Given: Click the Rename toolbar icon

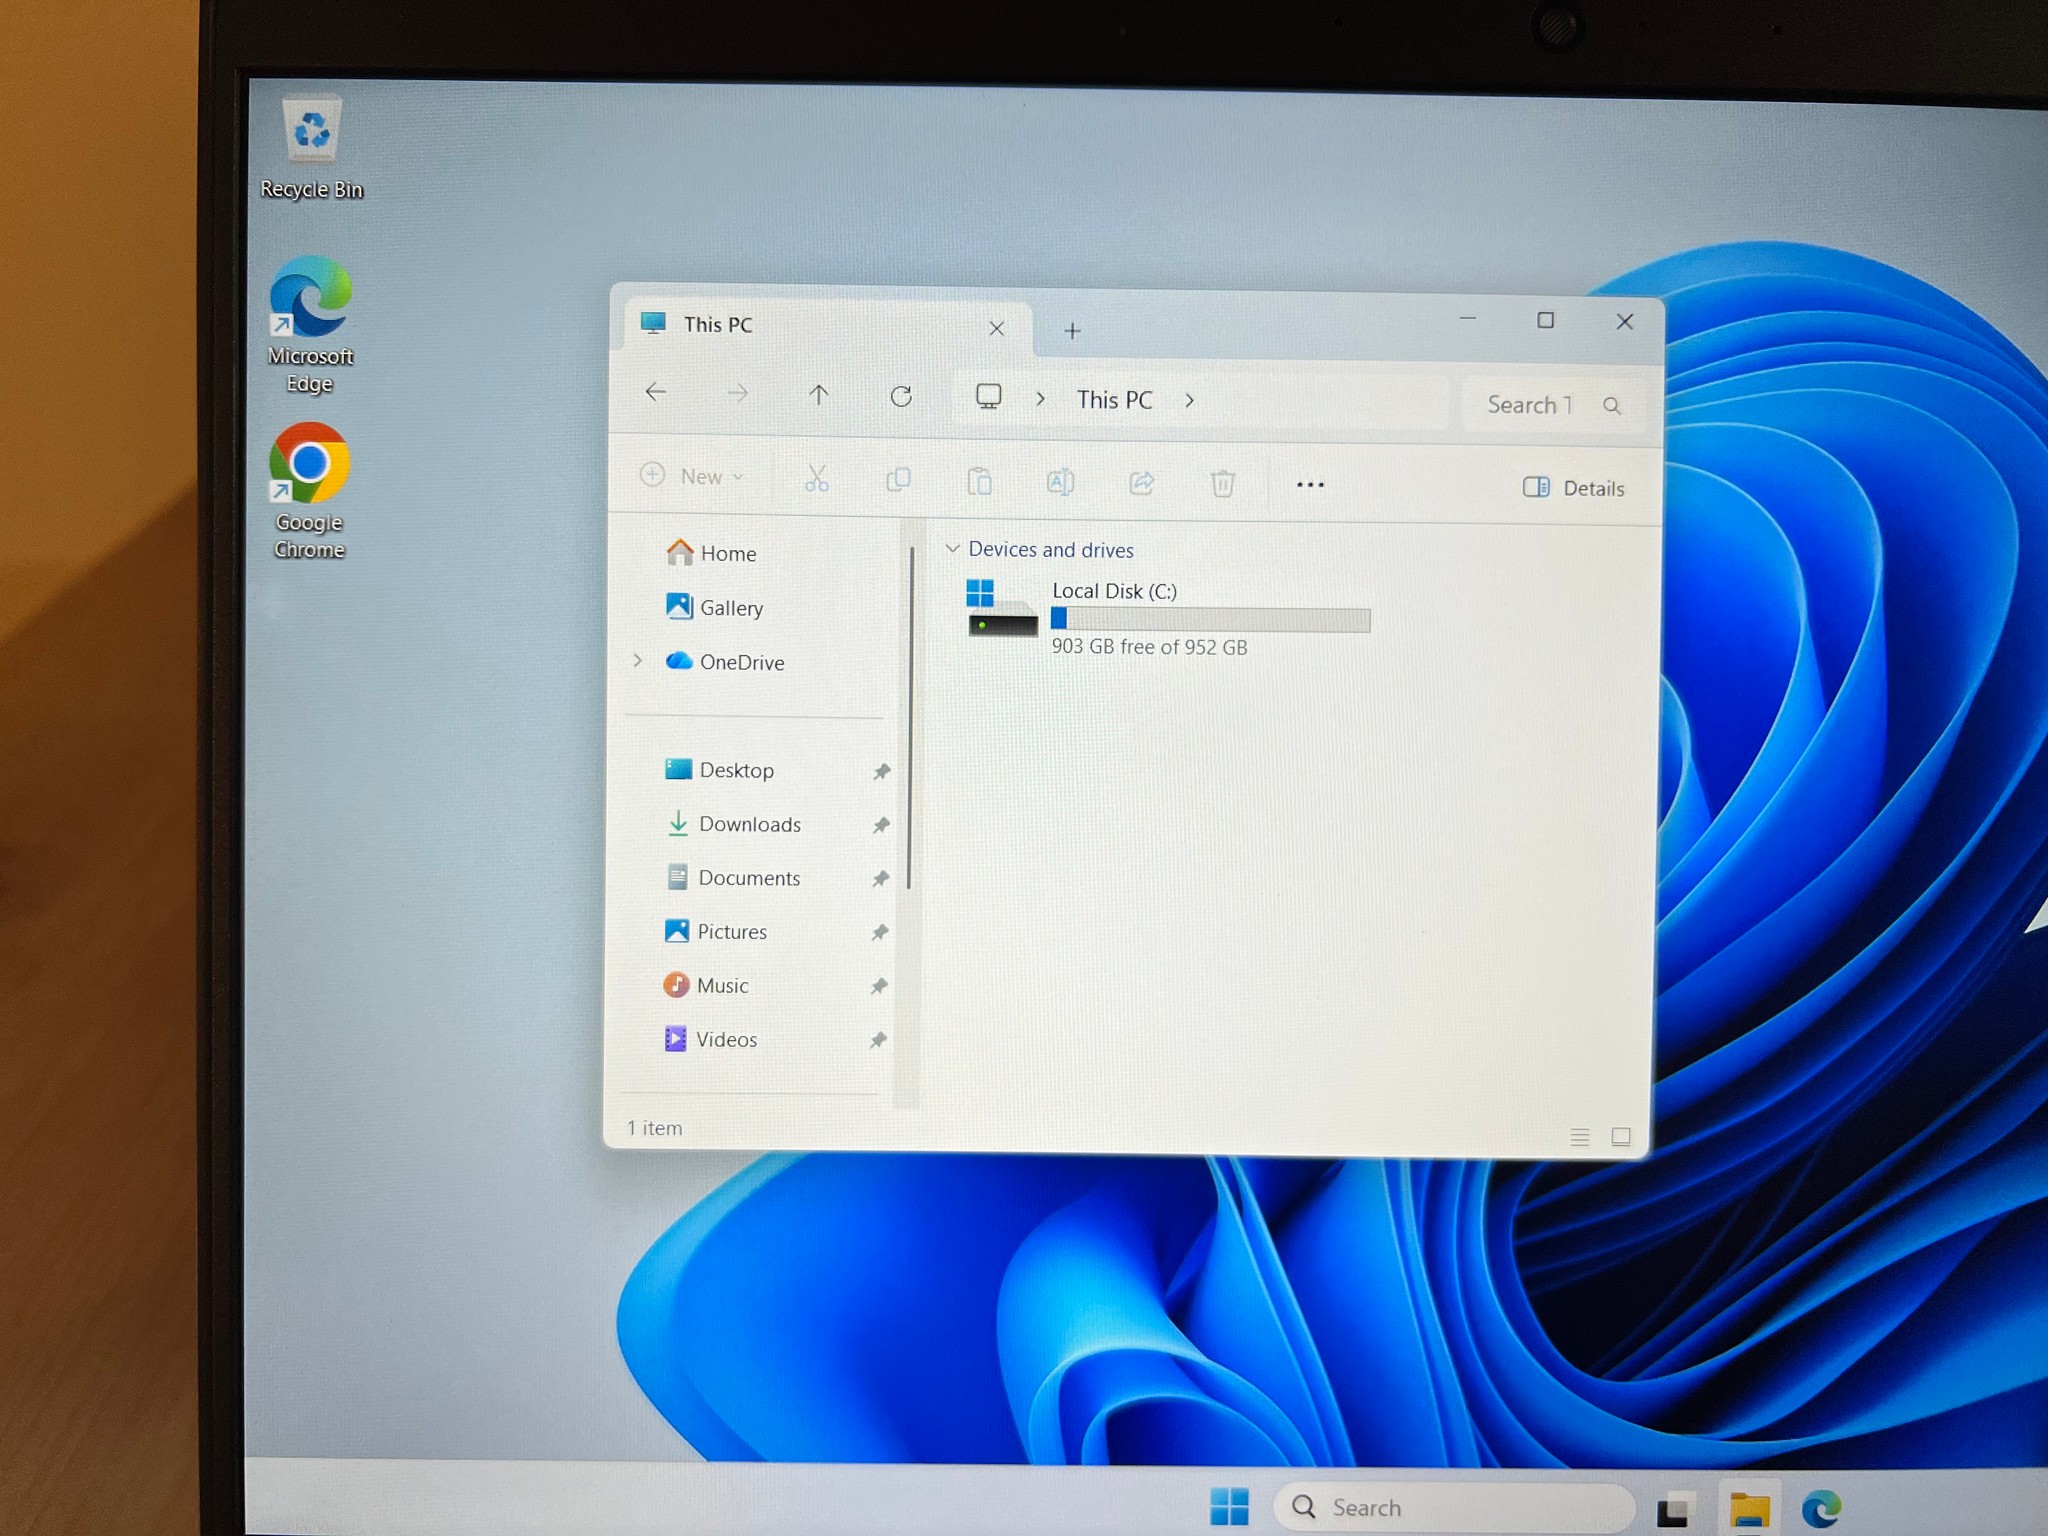Looking at the screenshot, I should (x=1060, y=482).
